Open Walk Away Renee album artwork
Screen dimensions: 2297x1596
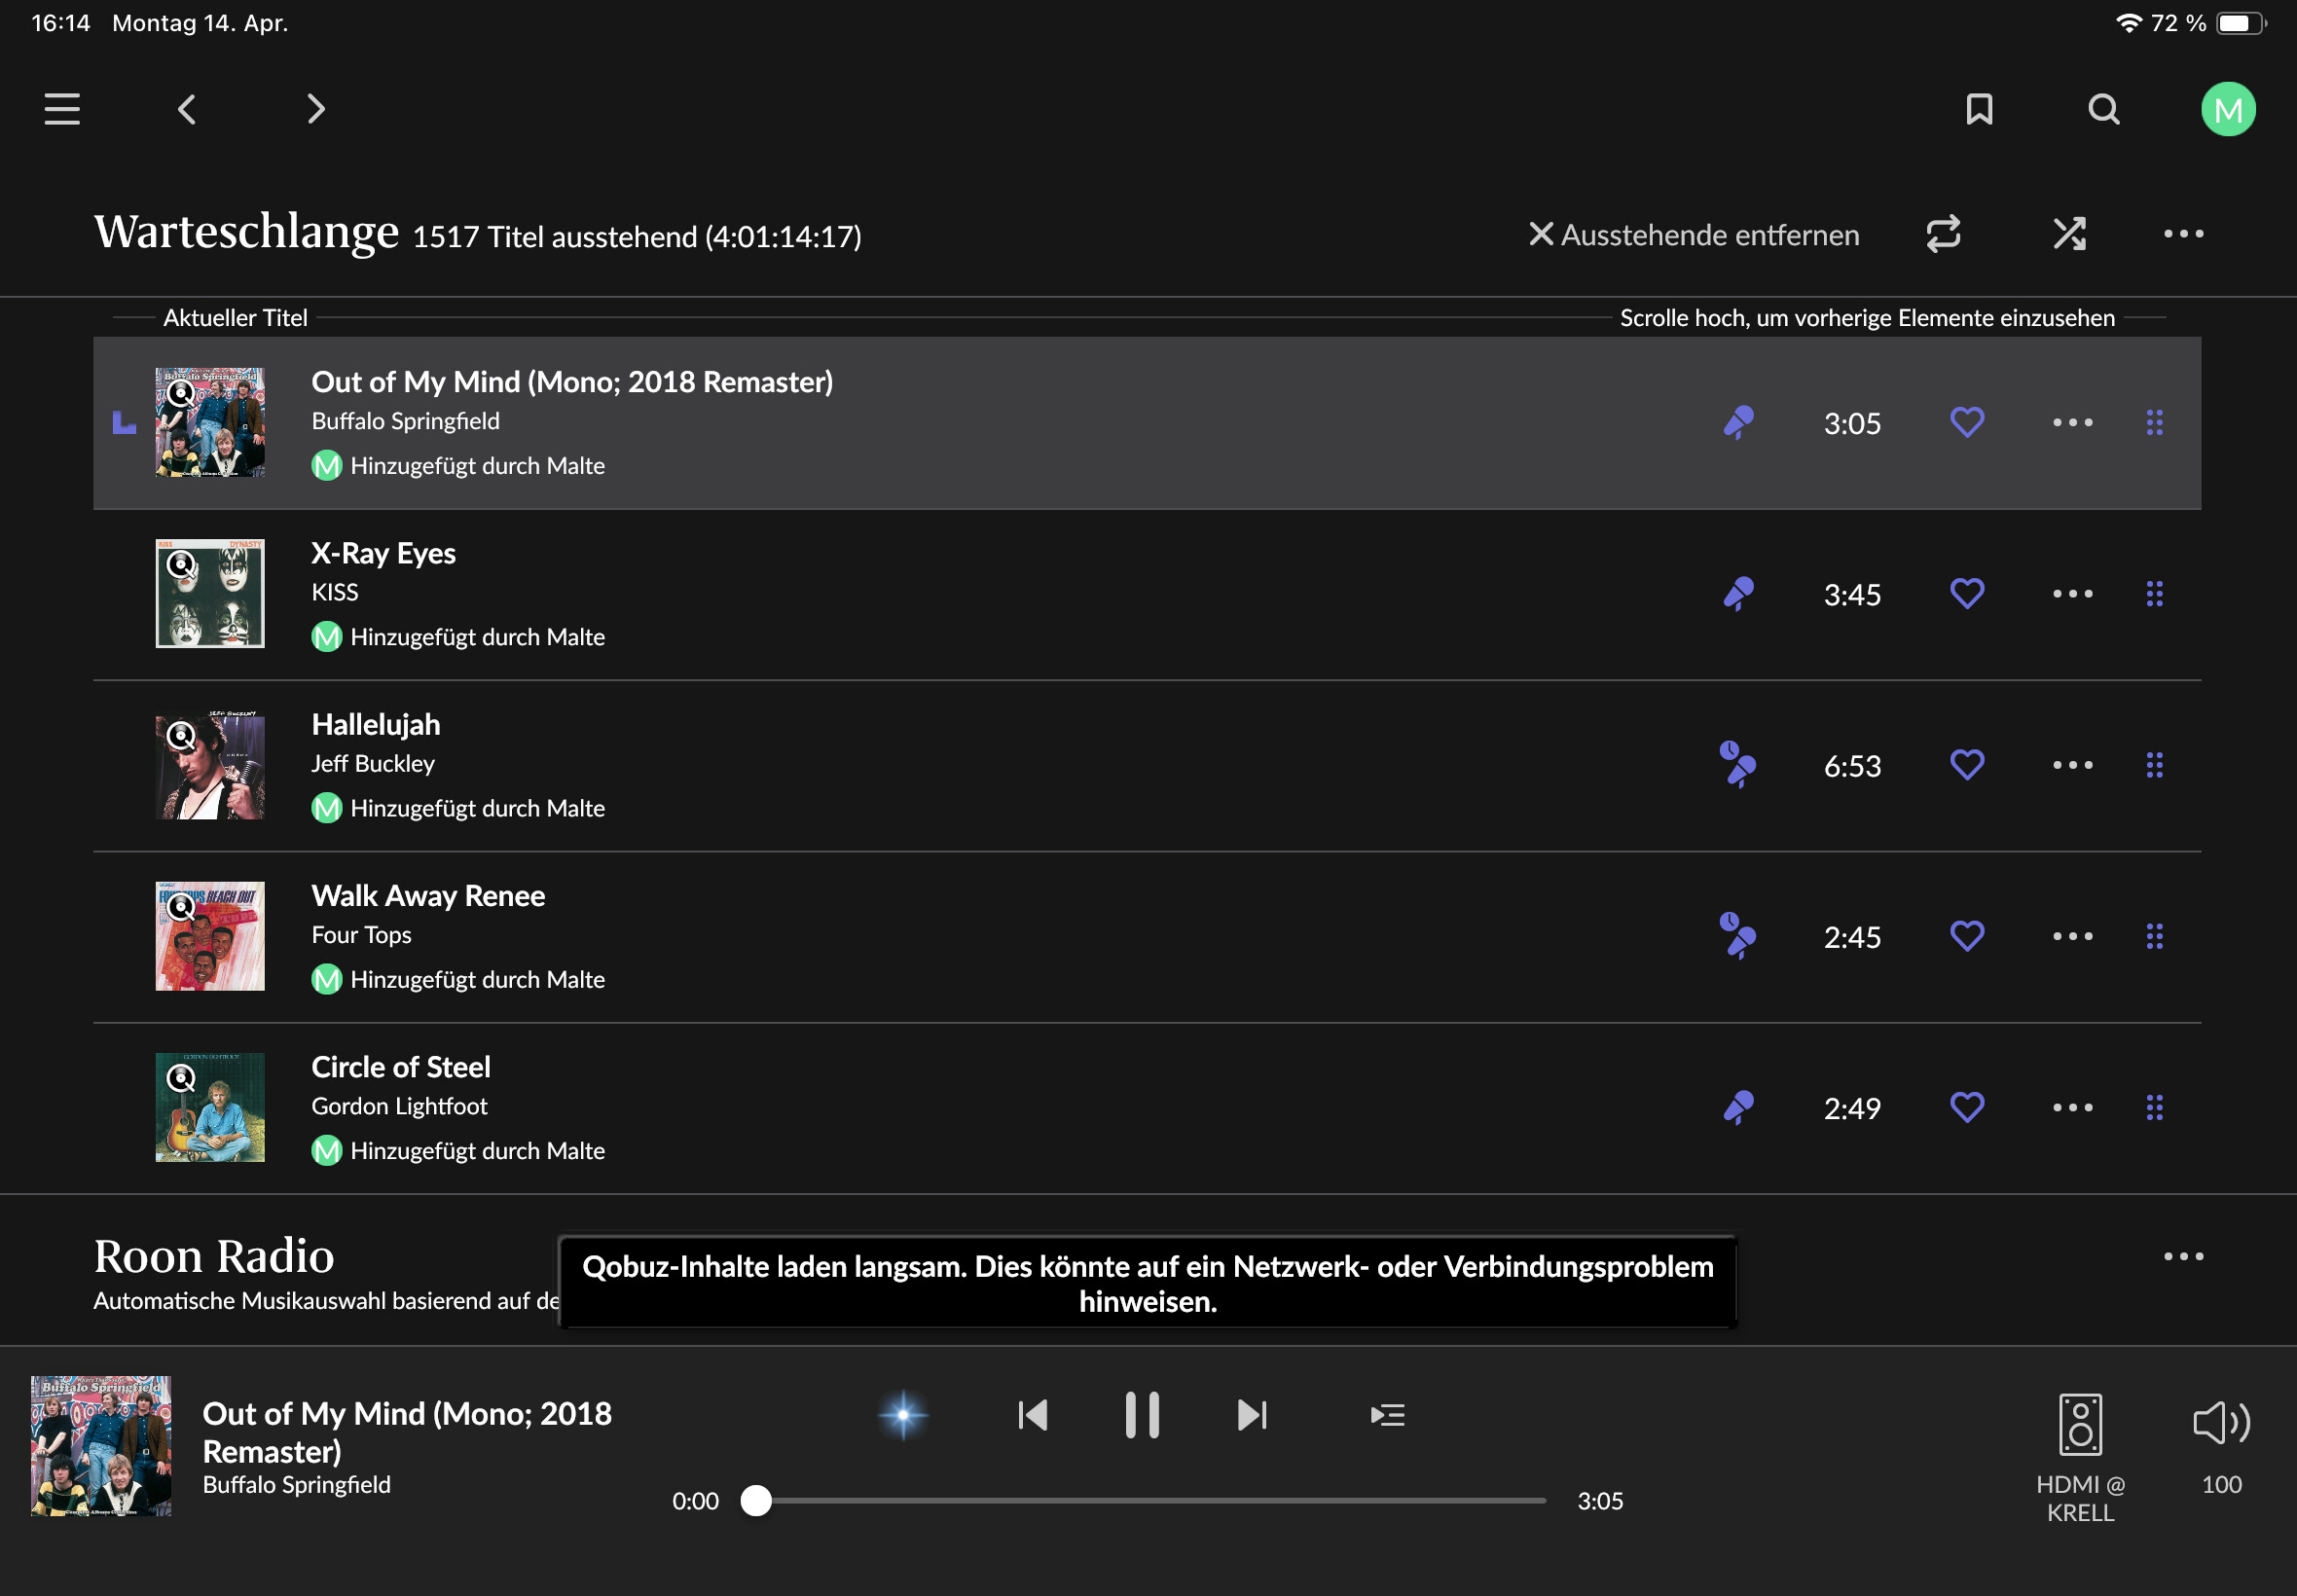[210, 936]
